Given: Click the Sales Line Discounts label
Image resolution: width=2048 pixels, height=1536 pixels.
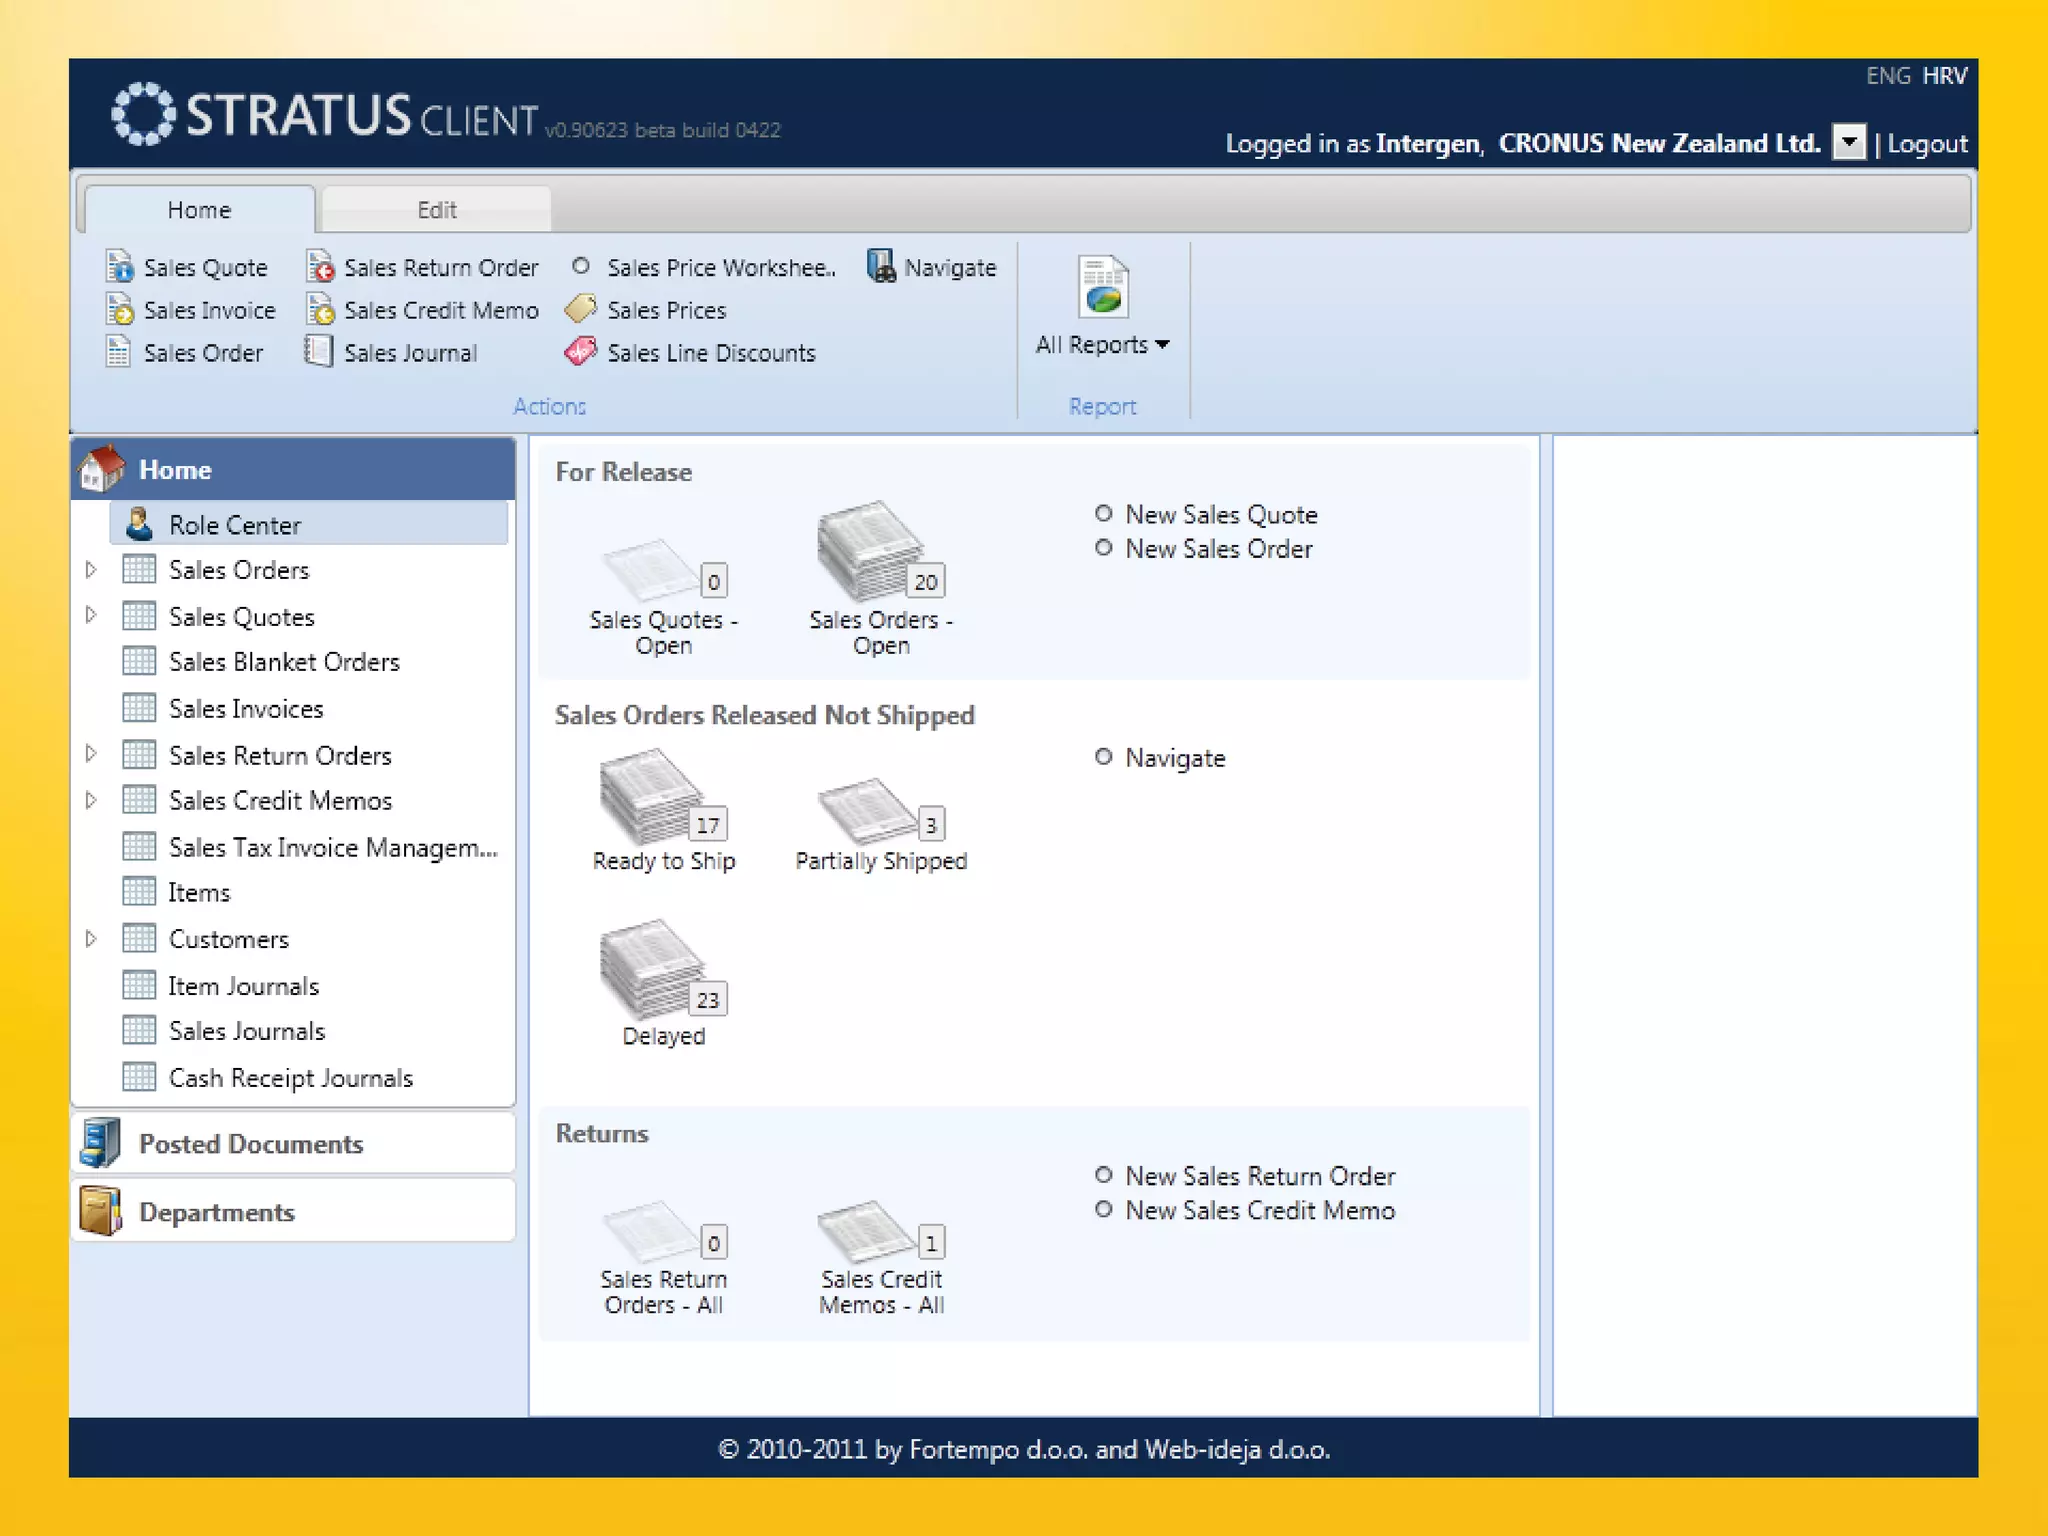Looking at the screenshot, I should tap(711, 353).
